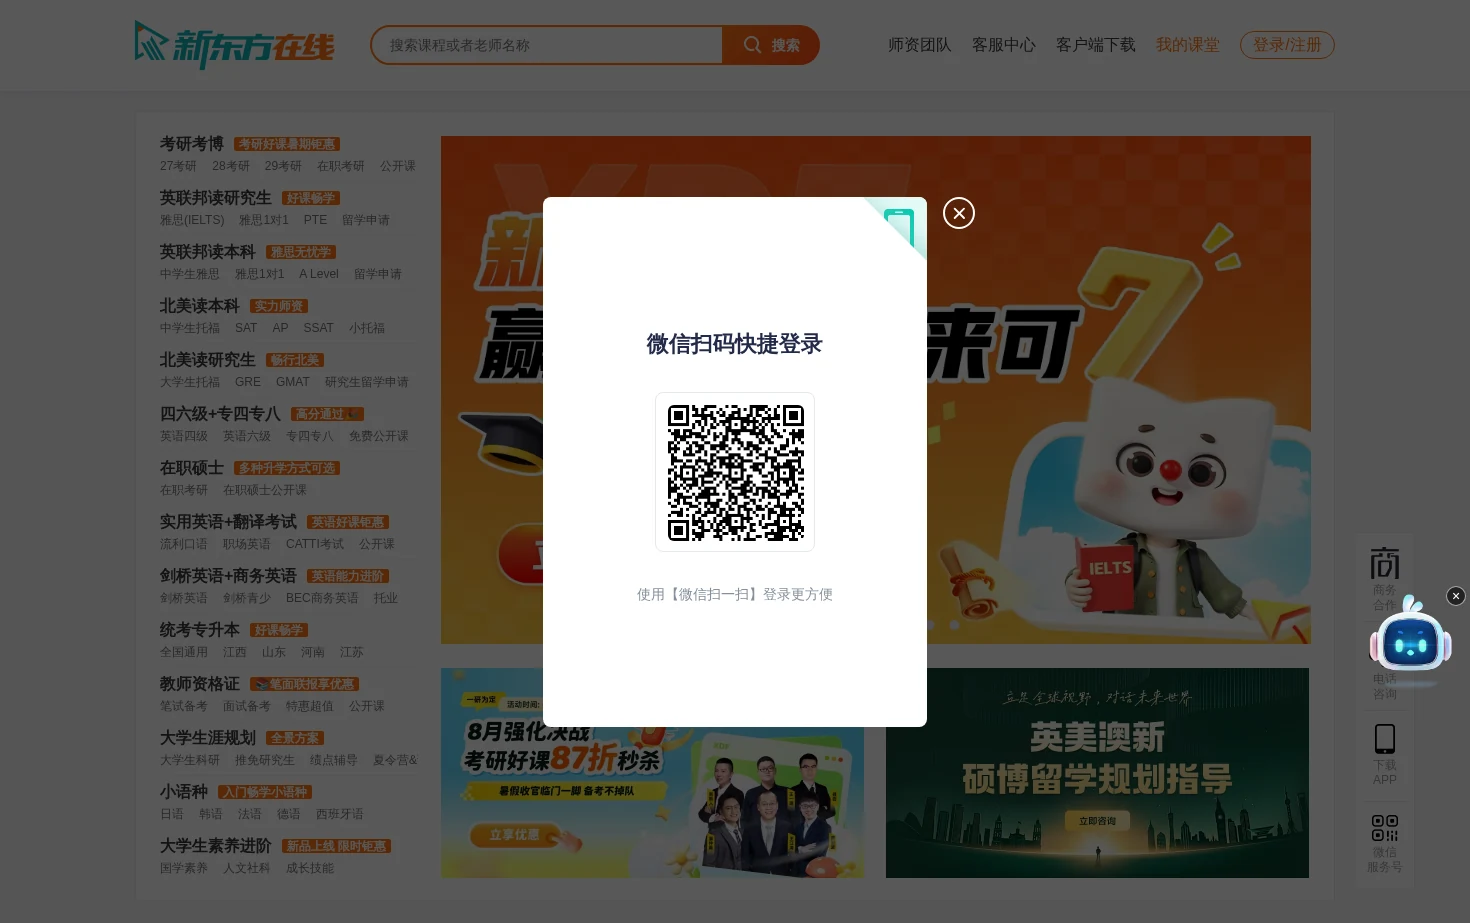Open the 统考专升本 category
Screen dimensions: 1470x923
pos(200,630)
